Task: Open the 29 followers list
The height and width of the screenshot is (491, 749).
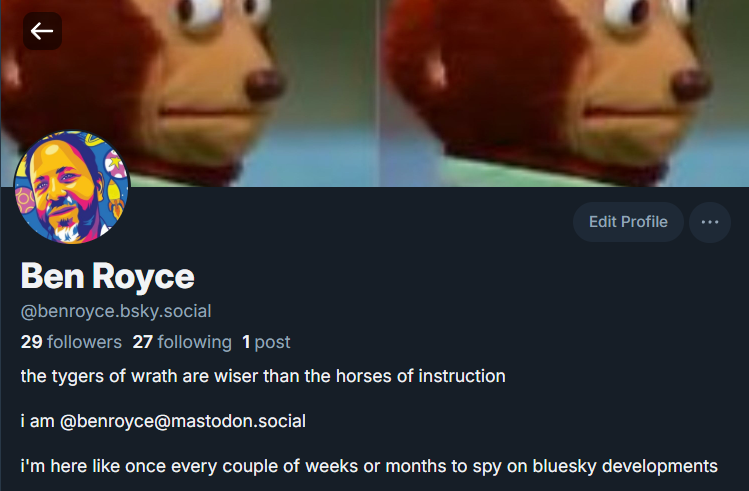Action: click(x=71, y=342)
